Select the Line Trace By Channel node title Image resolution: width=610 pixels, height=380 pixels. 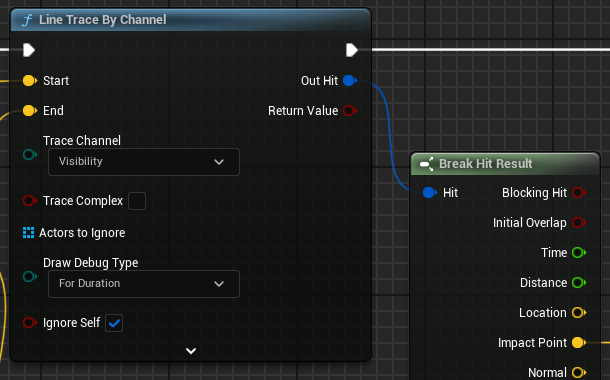click(103, 20)
